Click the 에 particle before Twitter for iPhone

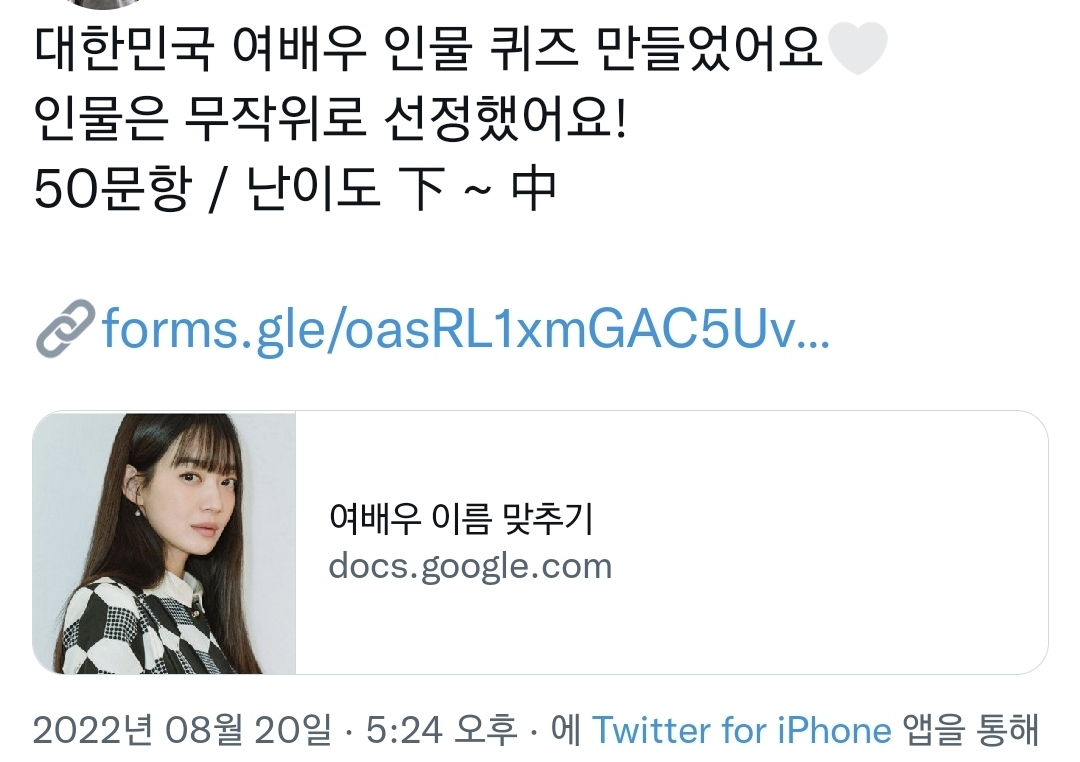pos(565,730)
